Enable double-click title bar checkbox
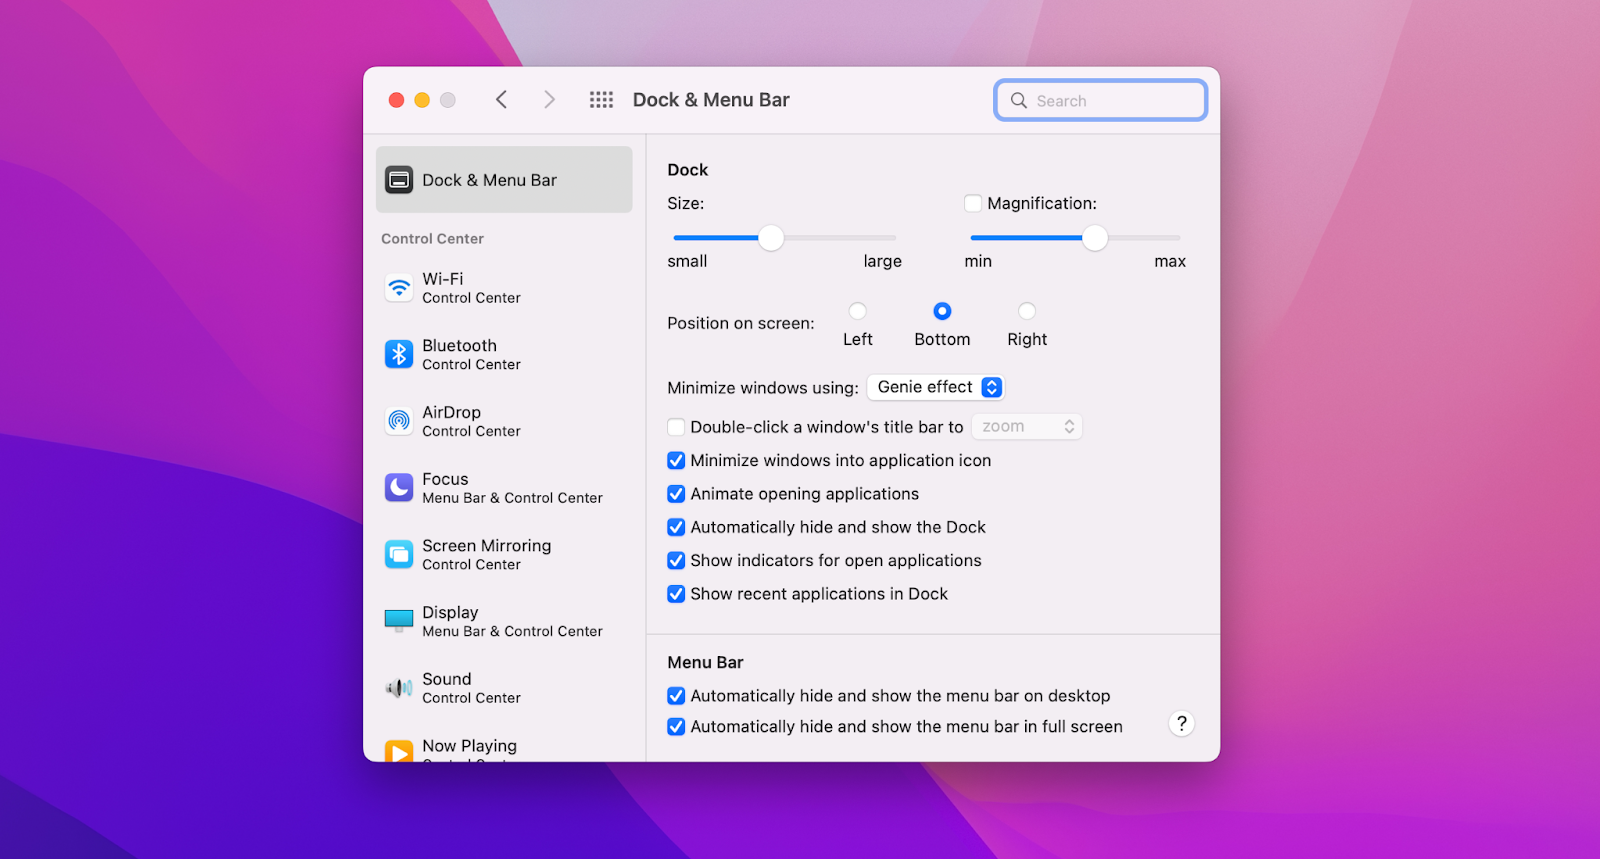1600x859 pixels. pyautogui.click(x=676, y=427)
